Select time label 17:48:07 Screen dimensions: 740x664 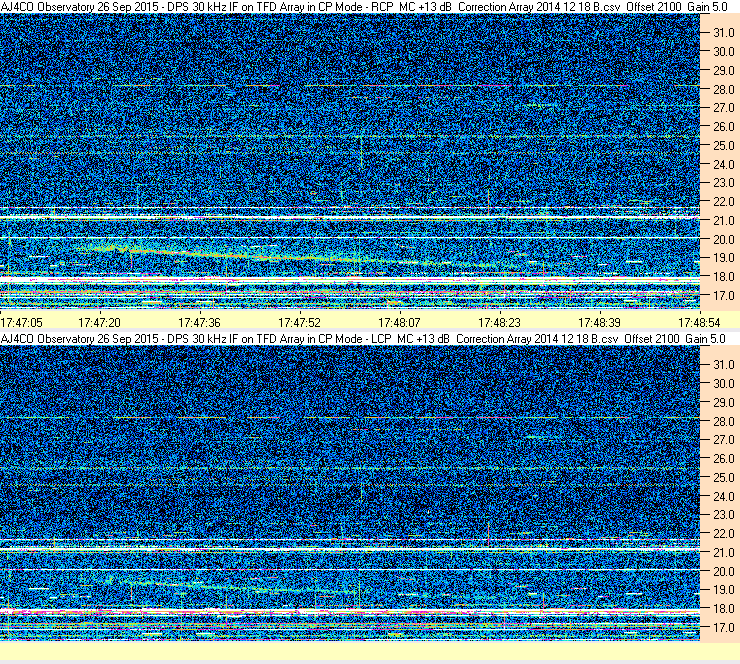399,323
